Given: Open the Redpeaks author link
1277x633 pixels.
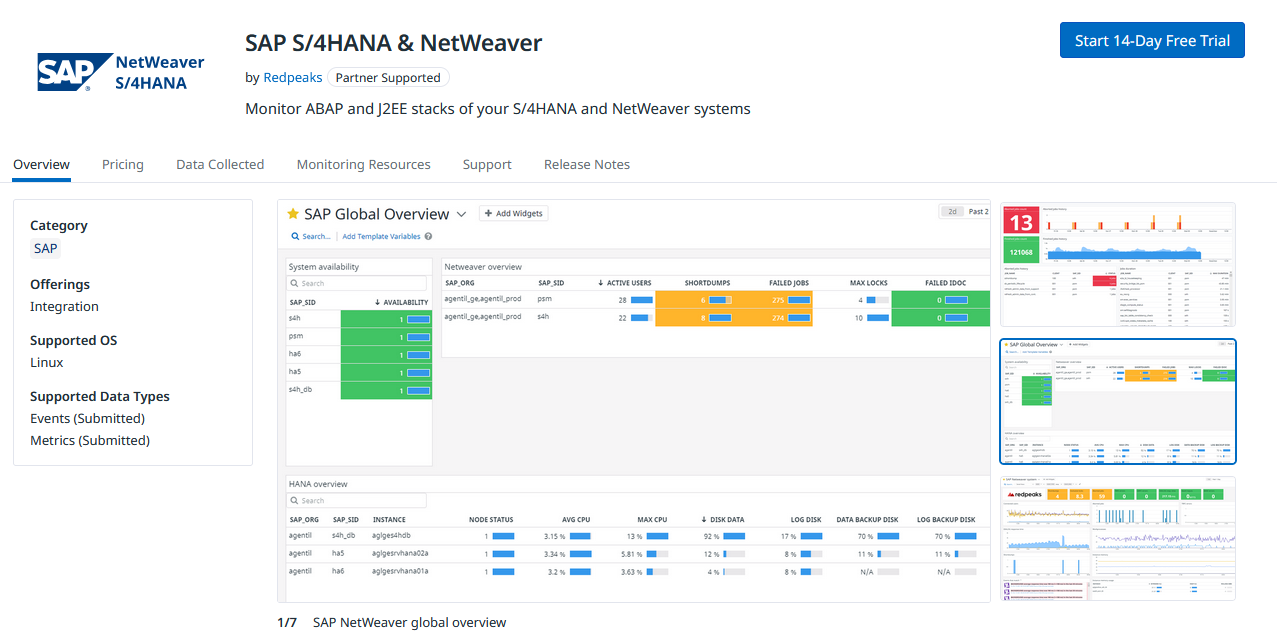Looking at the screenshot, I should (292, 78).
